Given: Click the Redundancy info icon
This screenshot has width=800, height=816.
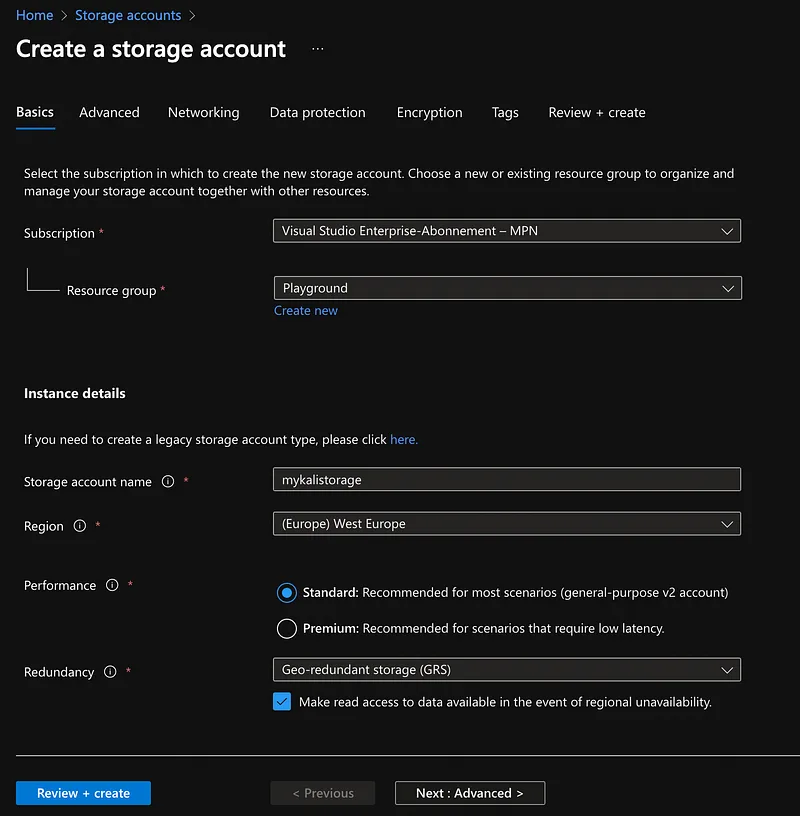Looking at the screenshot, I should (x=110, y=672).
